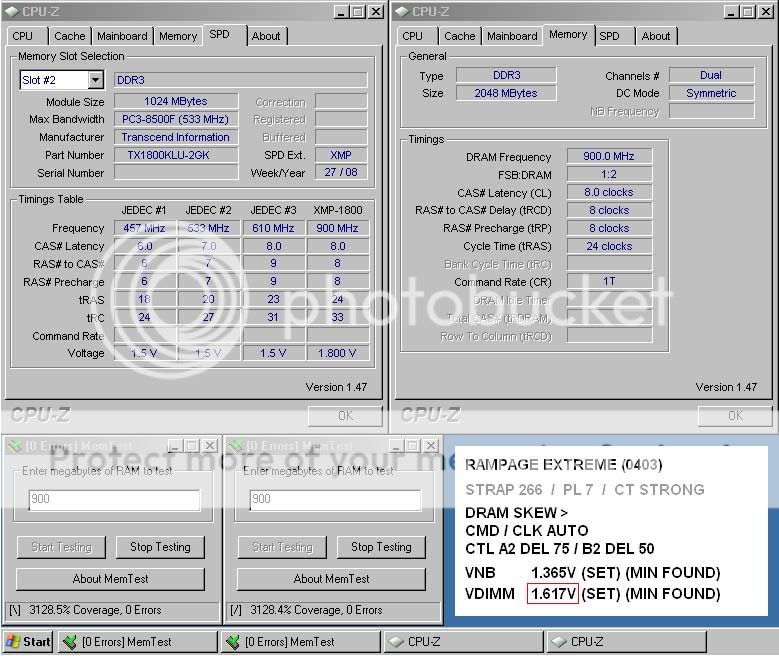Click Channels value Dual
Image resolution: width=779 pixels, height=656 pixels.
[711, 75]
